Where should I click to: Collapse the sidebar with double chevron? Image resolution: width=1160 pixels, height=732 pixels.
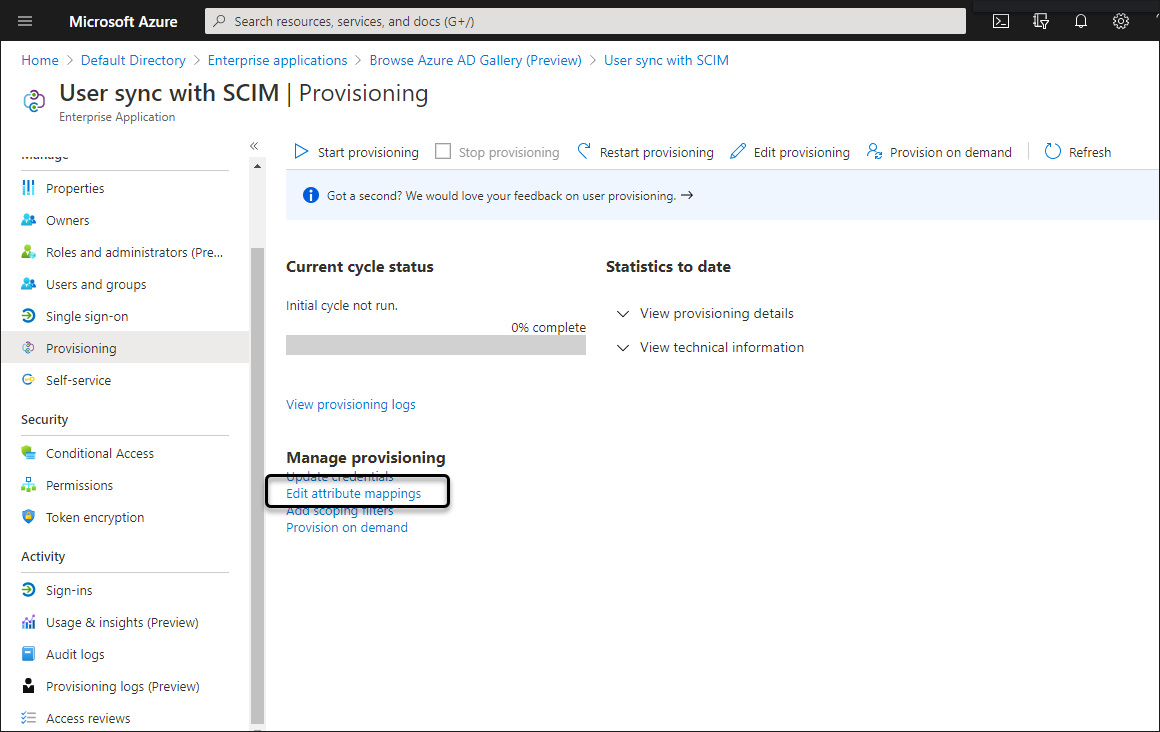(x=254, y=146)
